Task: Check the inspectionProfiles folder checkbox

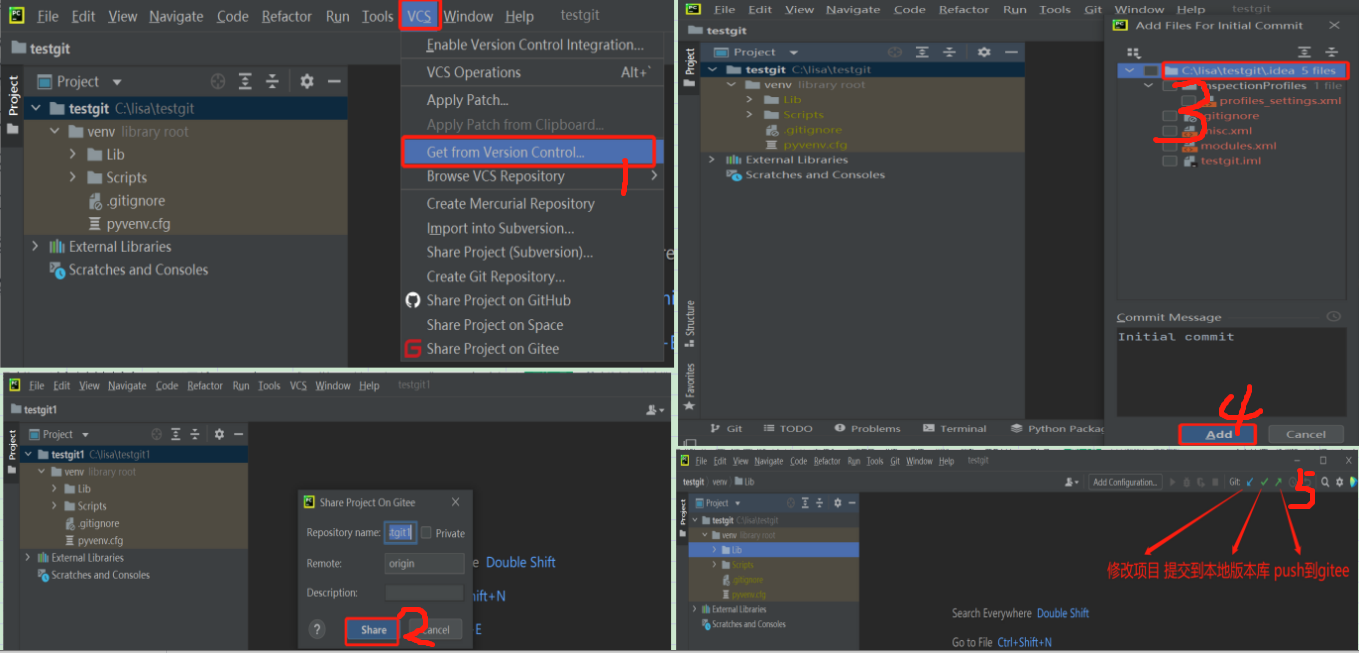Action: [x=1169, y=86]
